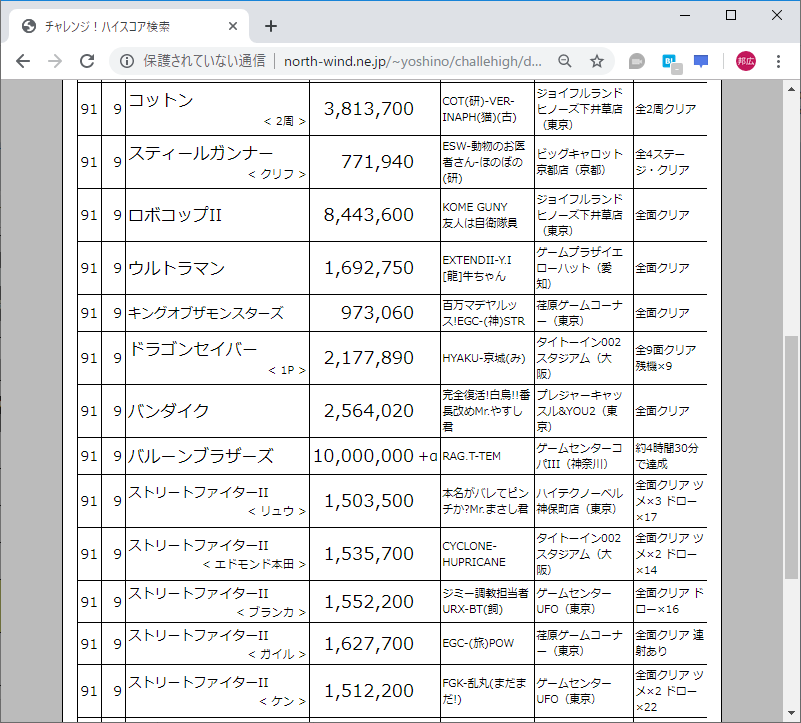Viewport: 801px width, 723px height.
Task: Click player name EGC-(旅)POW
Action: (478, 644)
